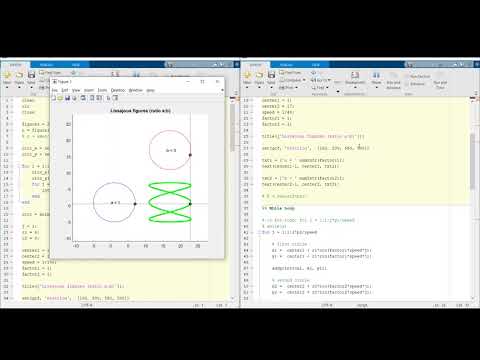The width and height of the screenshot is (480, 360).
Task: Switch to PUBLISH tab in right editor
Action: pos(286,65)
